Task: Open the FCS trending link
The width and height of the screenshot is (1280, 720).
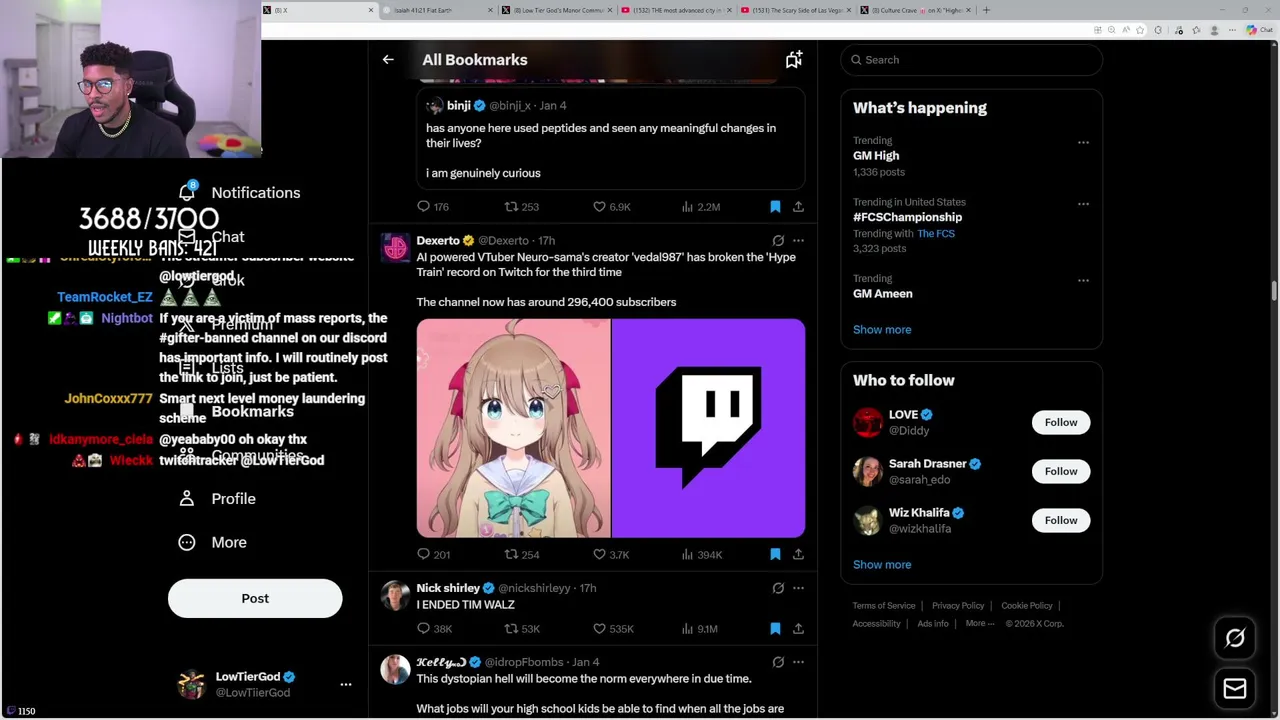Action: (936, 234)
